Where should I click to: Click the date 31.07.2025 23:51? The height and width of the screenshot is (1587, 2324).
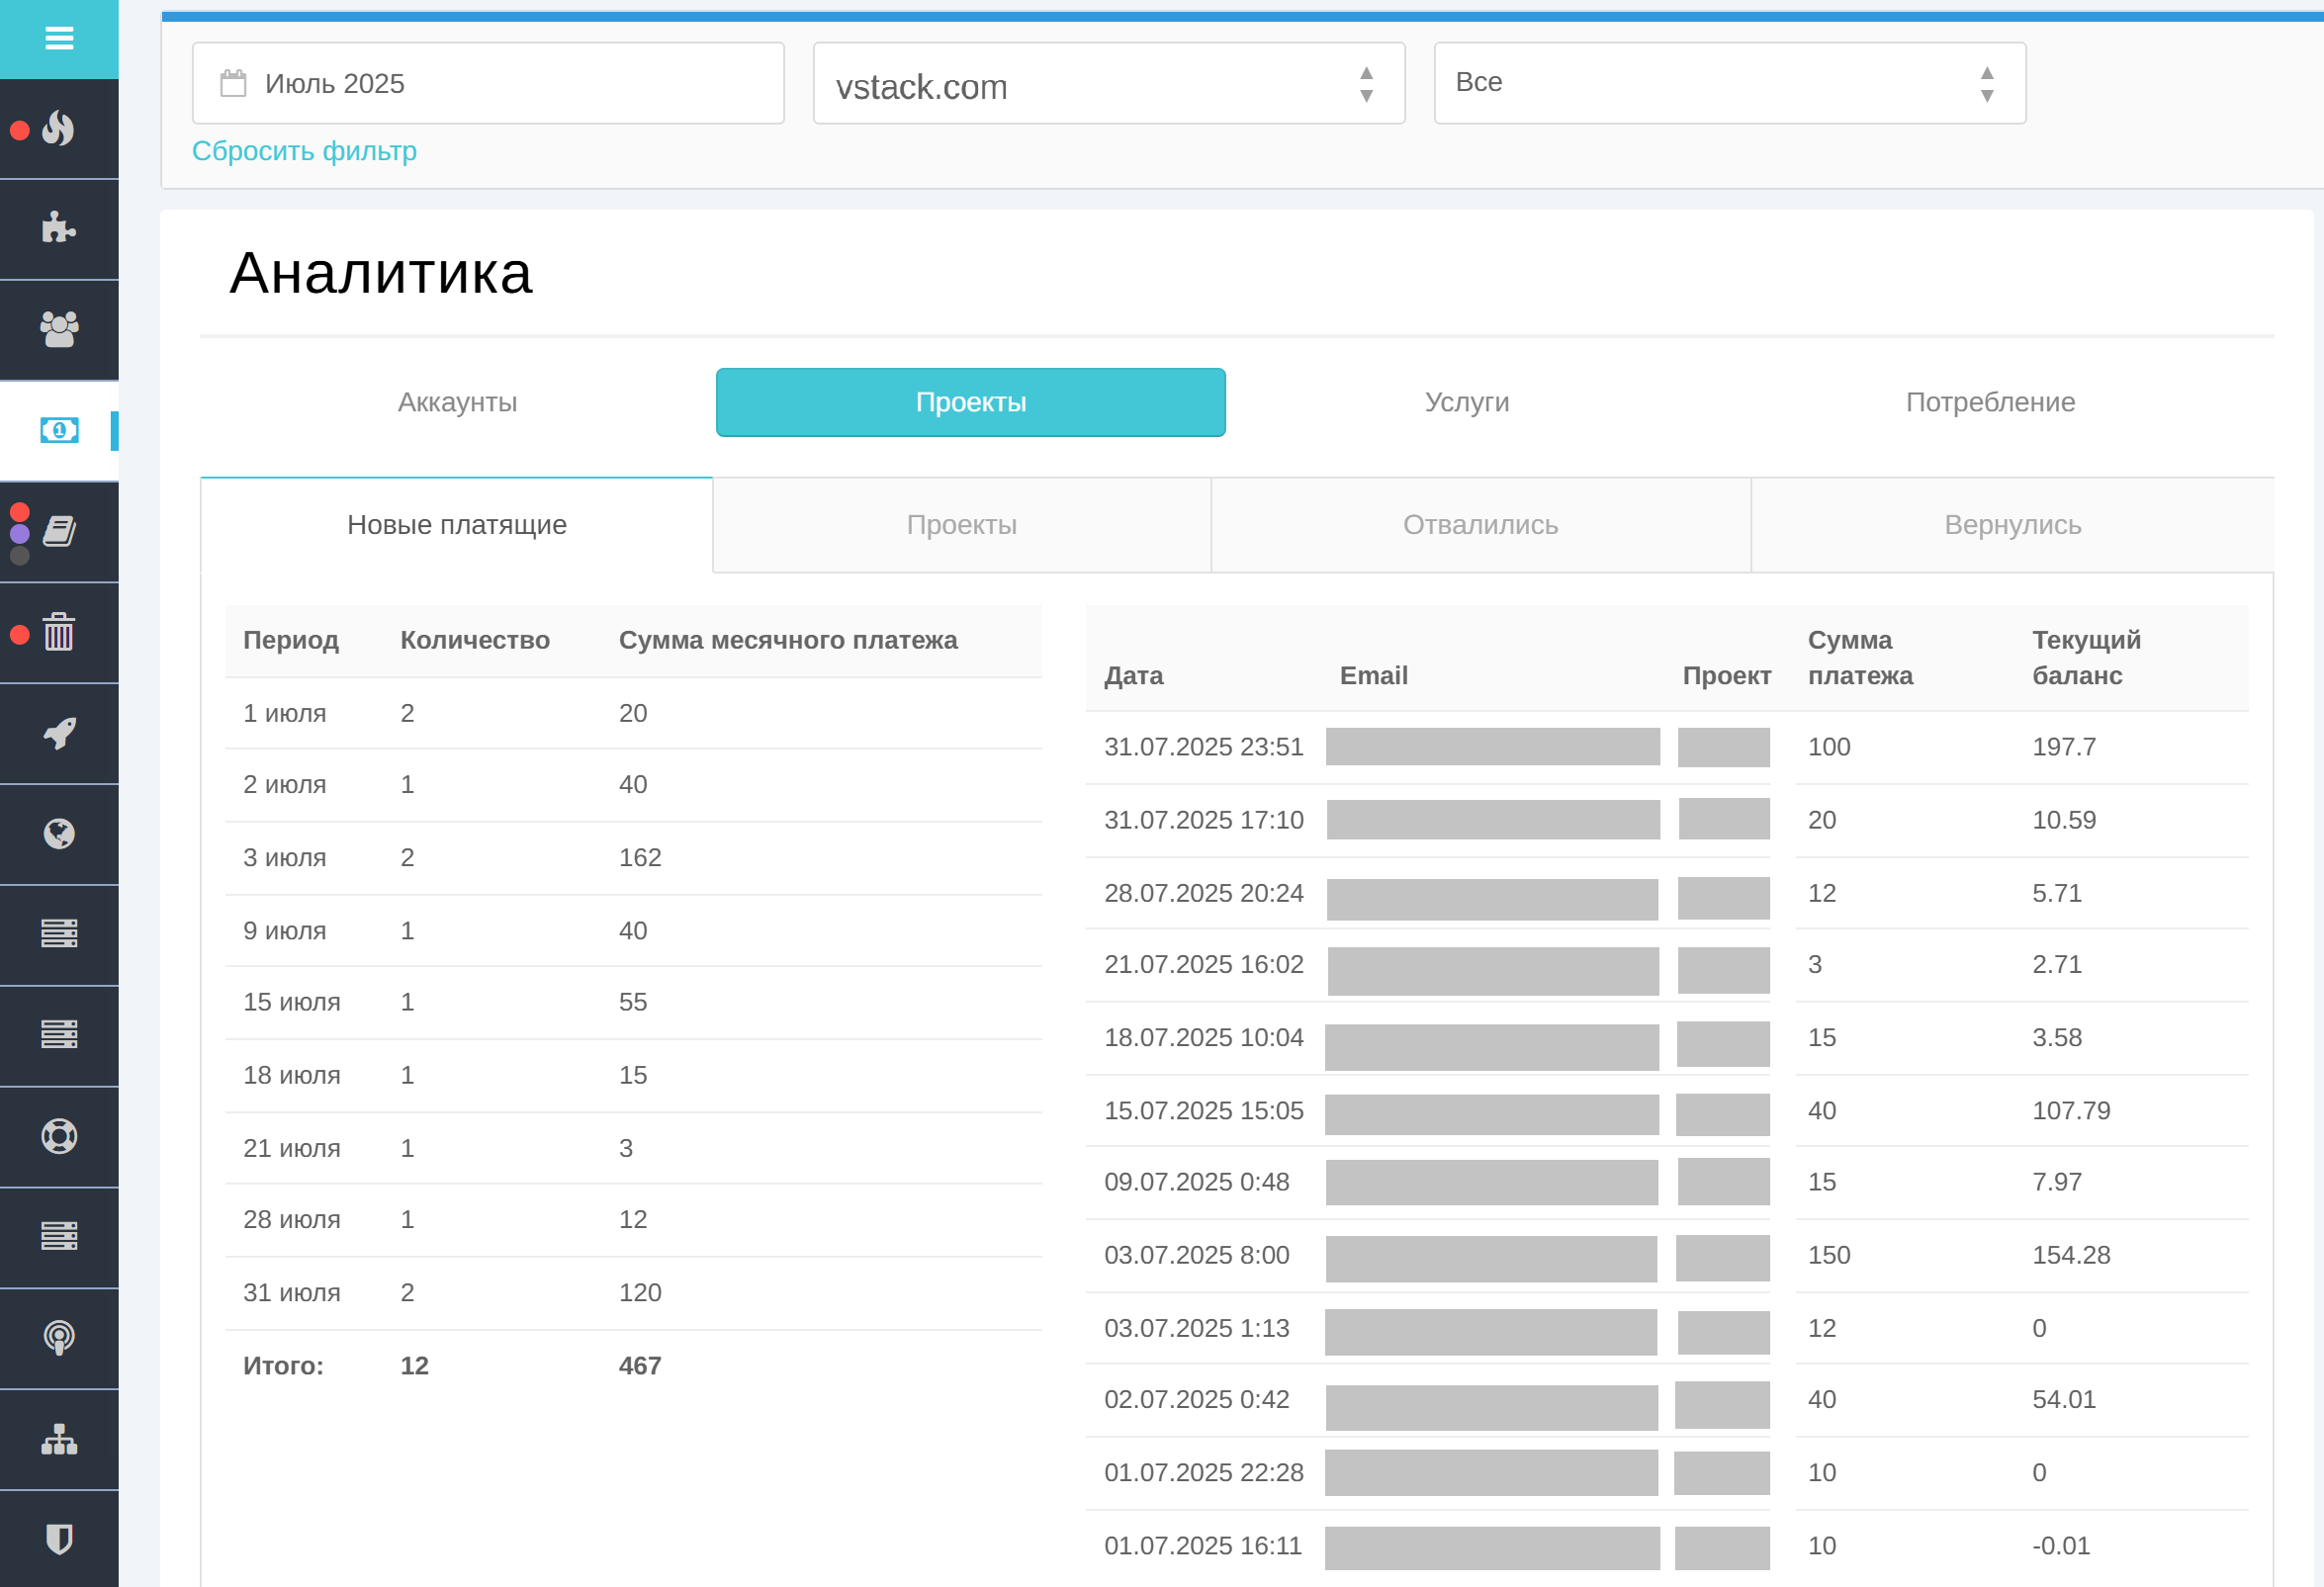click(x=1204, y=747)
